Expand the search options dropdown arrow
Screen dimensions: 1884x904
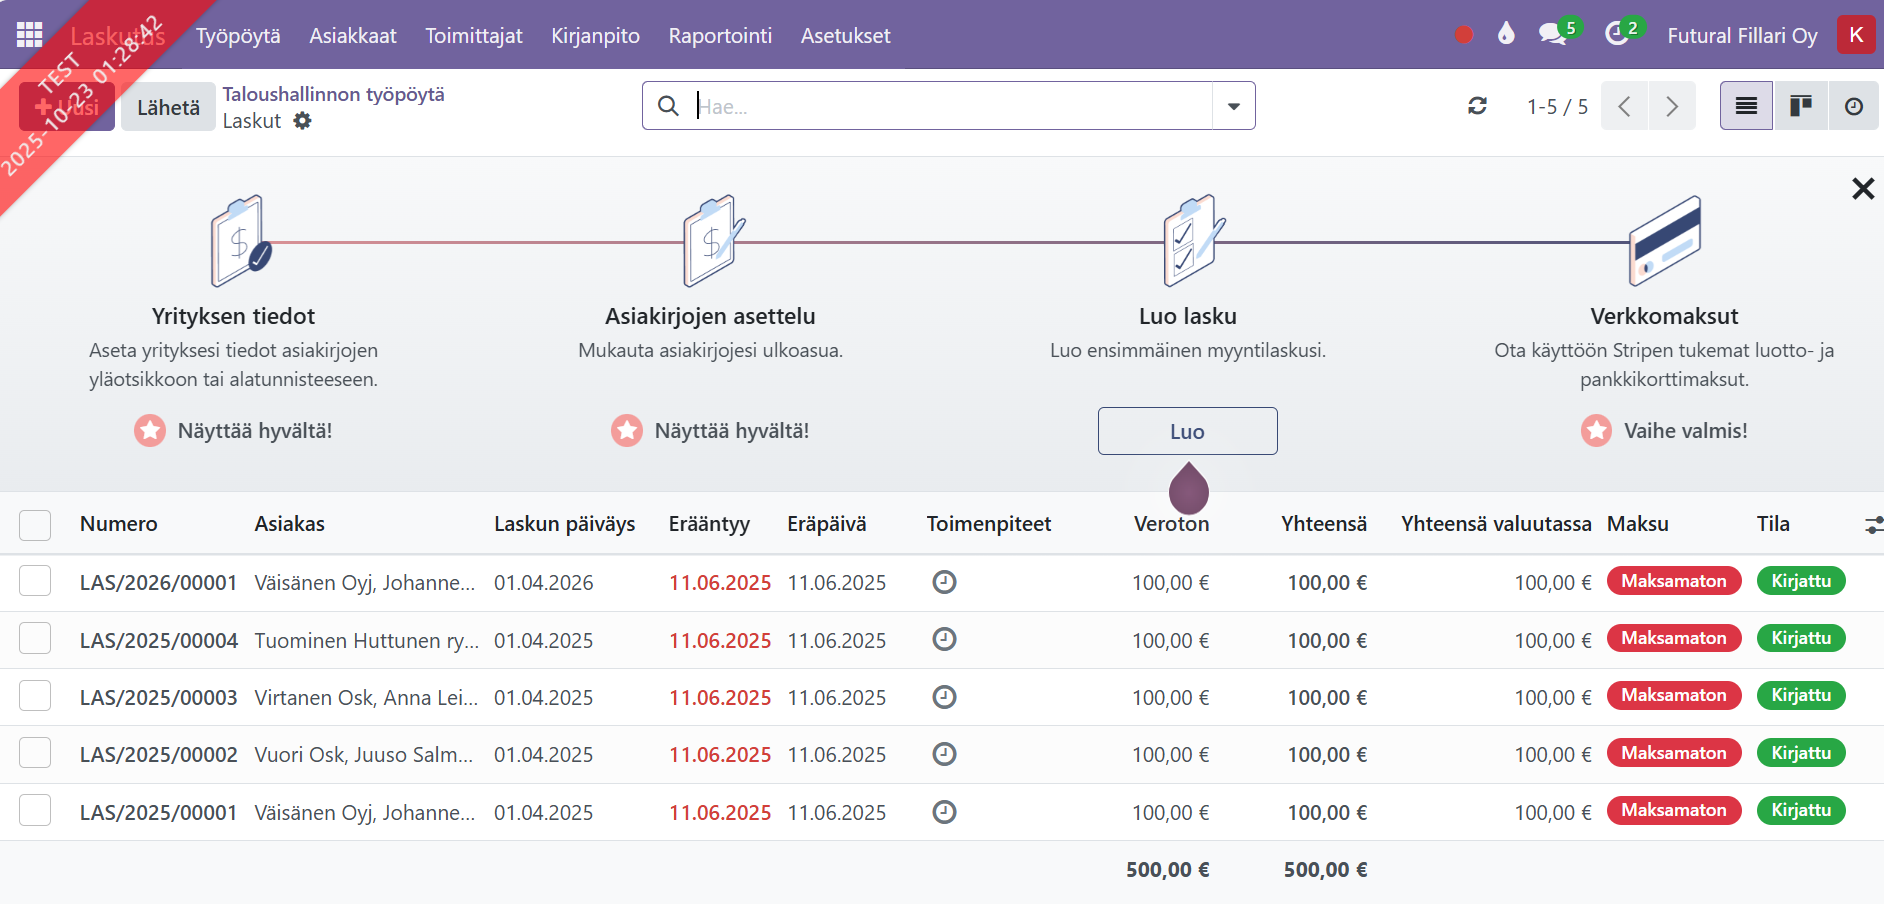click(x=1233, y=106)
